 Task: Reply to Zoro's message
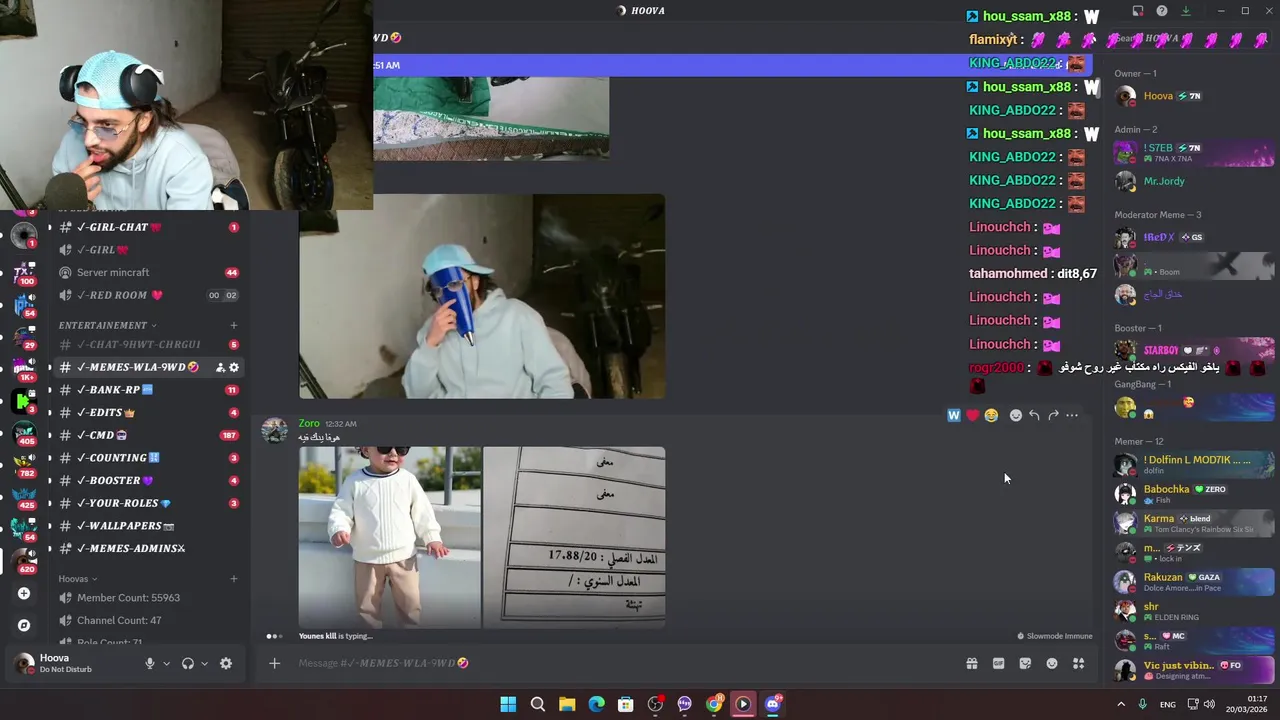pos(1034,415)
